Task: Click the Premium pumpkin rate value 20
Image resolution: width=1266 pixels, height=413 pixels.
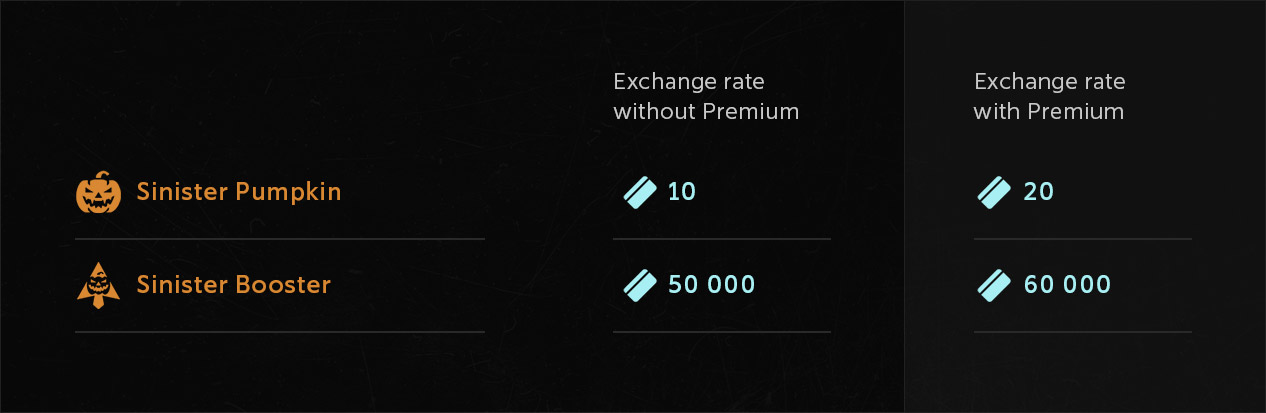Action: [1039, 192]
